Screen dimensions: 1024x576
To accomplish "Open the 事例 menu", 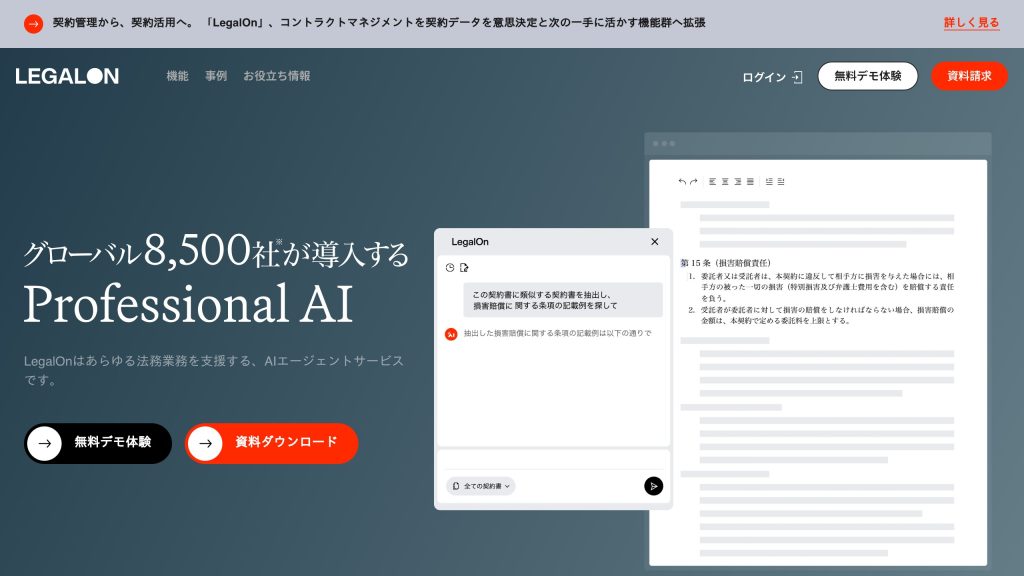I will [x=216, y=76].
